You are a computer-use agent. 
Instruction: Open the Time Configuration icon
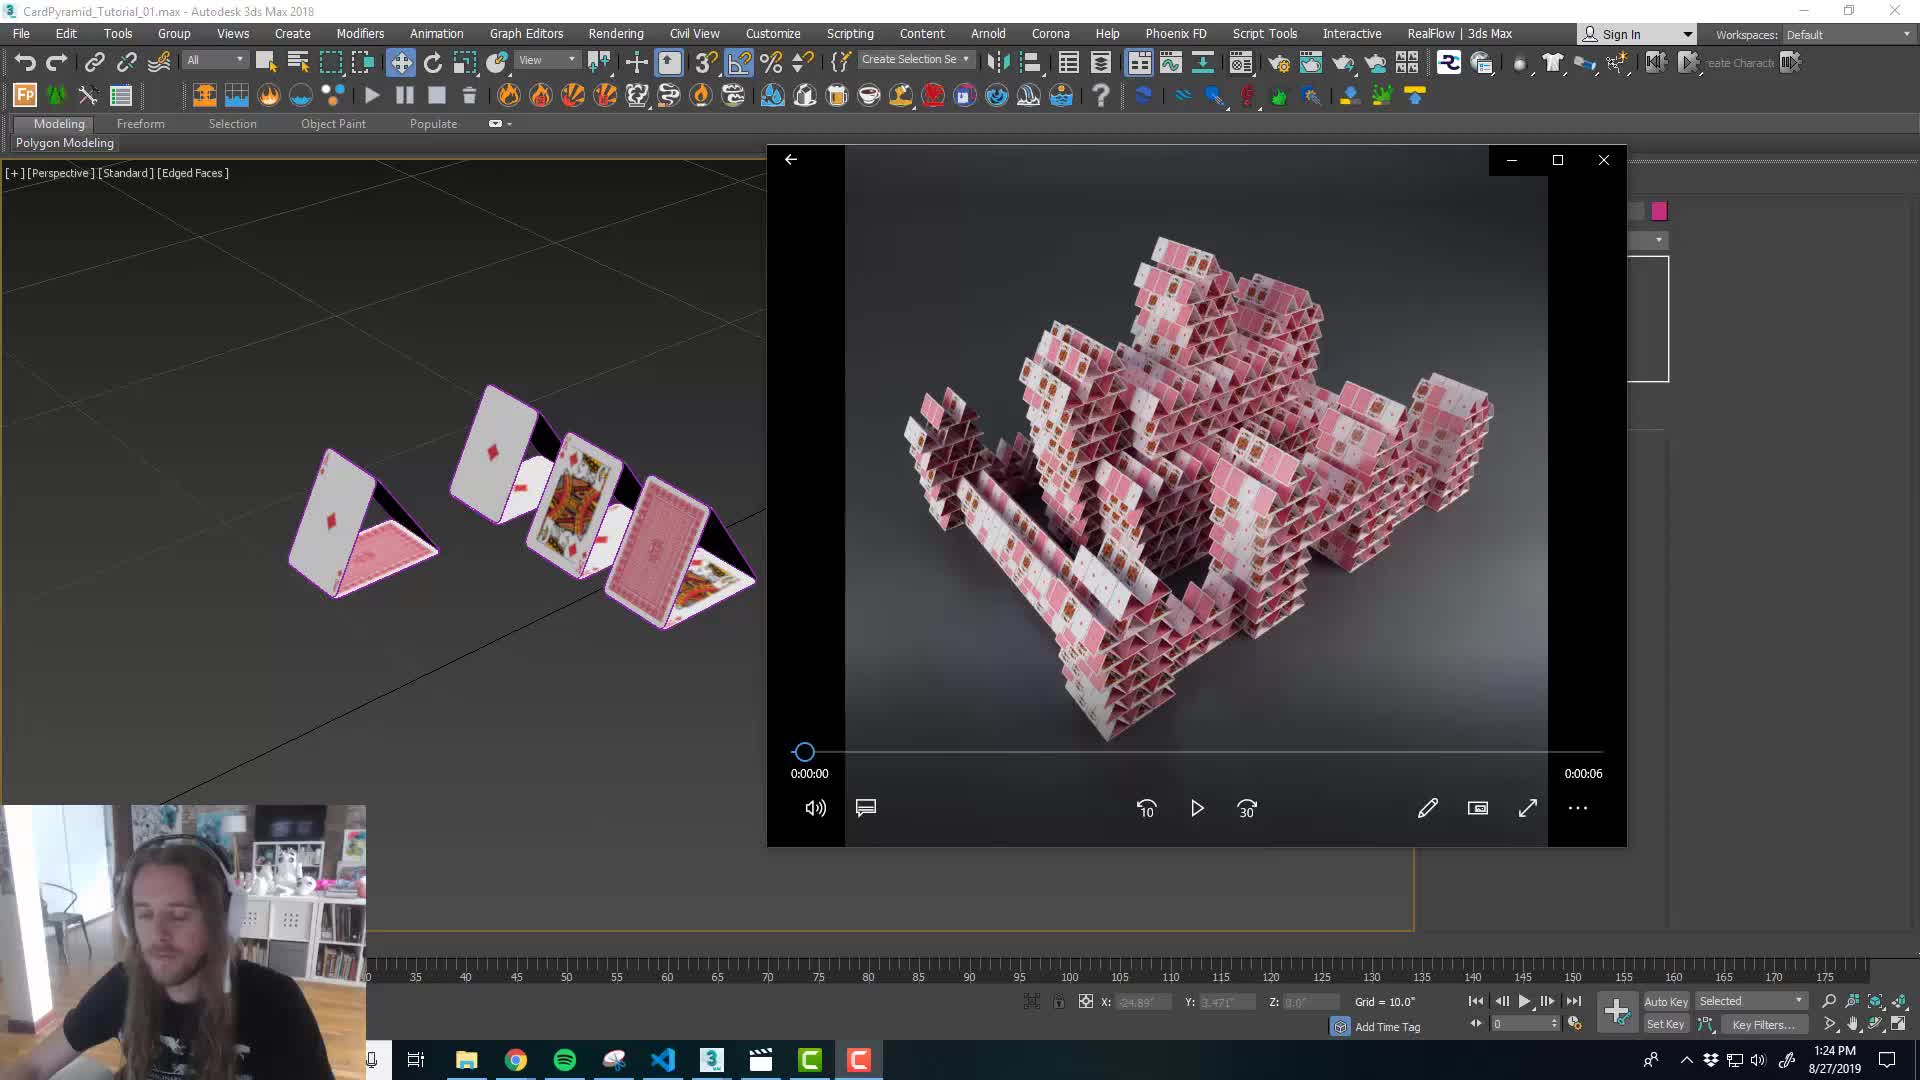coord(1575,1024)
